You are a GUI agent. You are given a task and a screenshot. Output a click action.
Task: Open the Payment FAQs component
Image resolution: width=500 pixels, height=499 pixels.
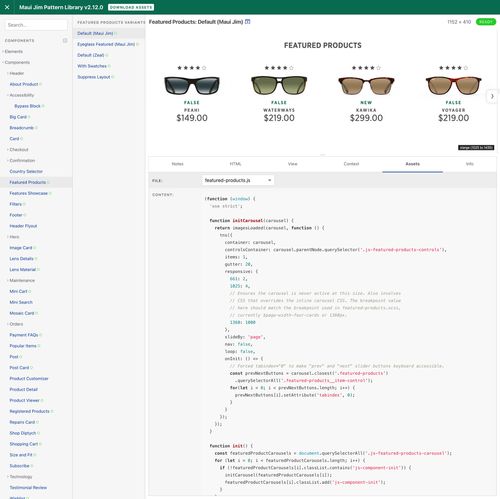[x=24, y=335]
